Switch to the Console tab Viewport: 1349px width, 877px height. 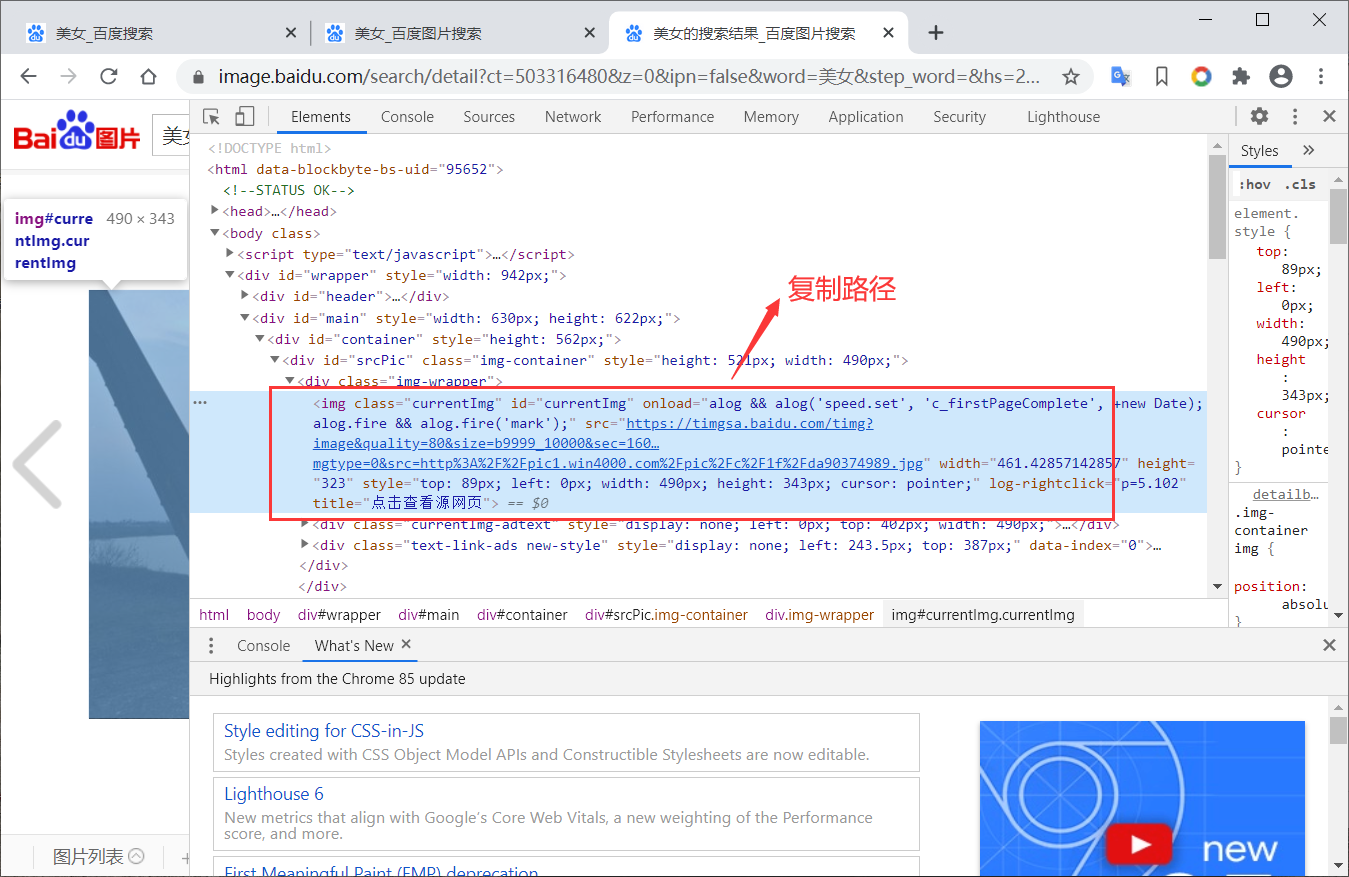coord(407,116)
